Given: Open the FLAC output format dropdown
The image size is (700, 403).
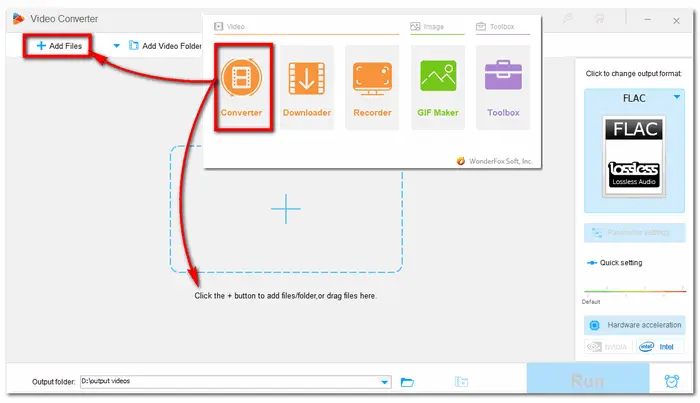Looking at the screenshot, I should coord(677,97).
